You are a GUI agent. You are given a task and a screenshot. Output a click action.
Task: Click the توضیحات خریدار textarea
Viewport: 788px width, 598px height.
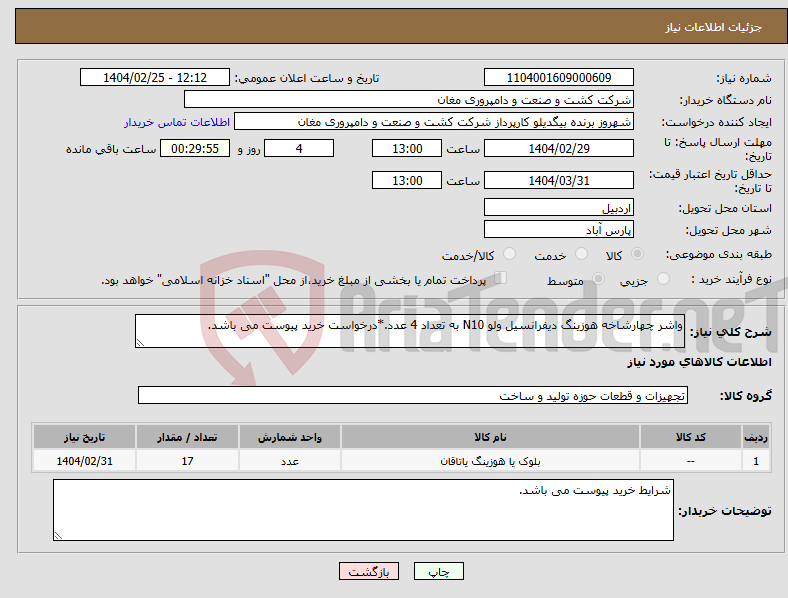[x=363, y=510]
